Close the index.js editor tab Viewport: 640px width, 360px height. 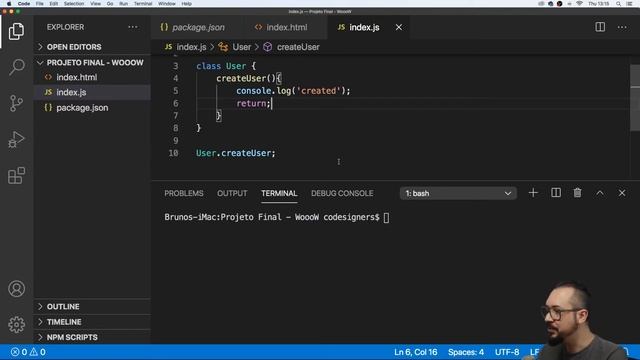[399, 27]
